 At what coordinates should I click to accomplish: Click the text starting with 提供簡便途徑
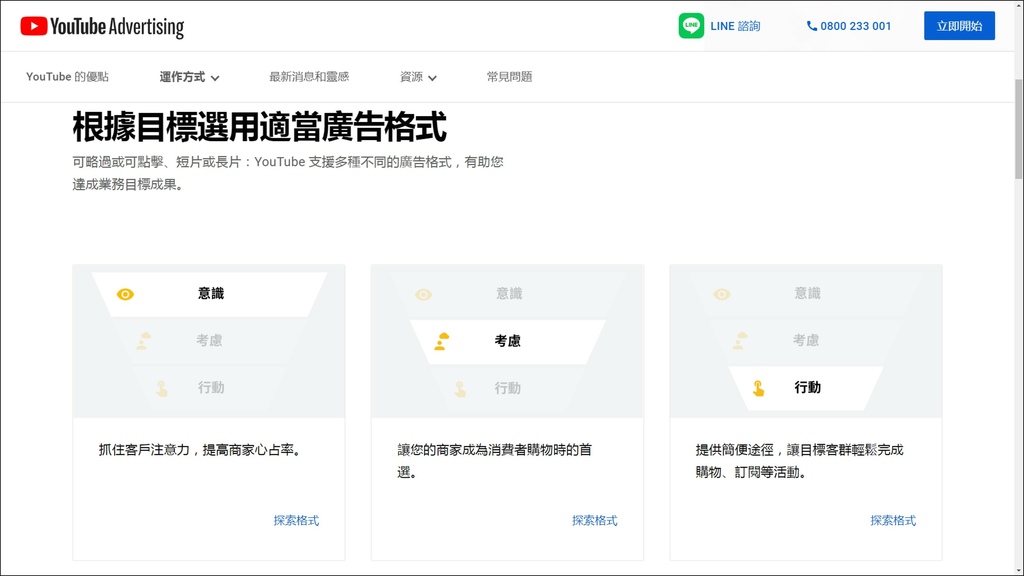799,461
